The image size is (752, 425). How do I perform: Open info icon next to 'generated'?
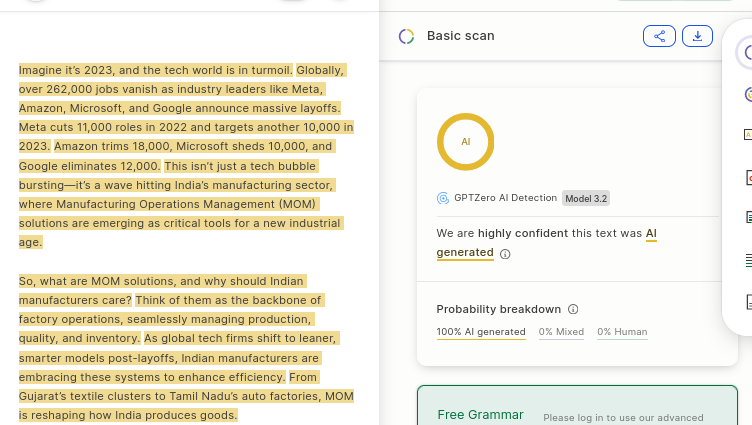505,254
